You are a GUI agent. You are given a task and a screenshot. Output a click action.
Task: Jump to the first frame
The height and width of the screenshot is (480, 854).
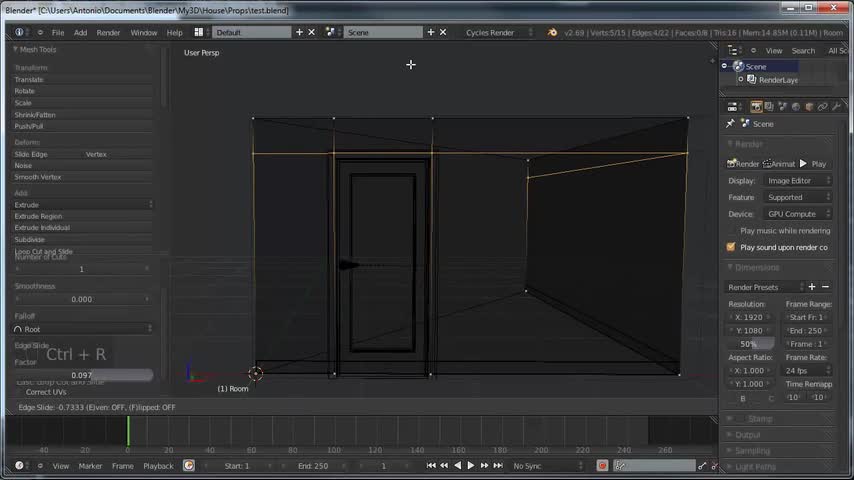pos(431,466)
